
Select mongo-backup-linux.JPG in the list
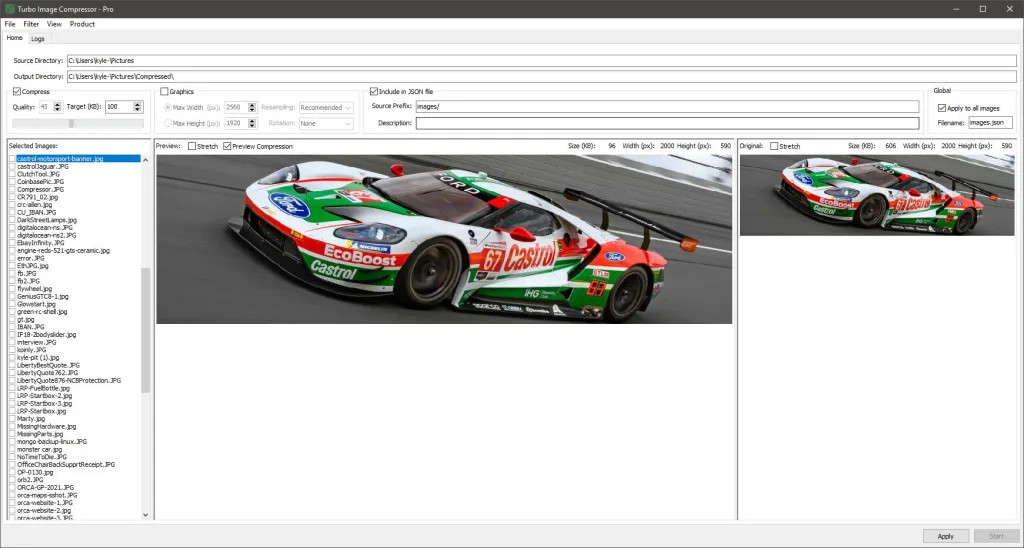click(52, 442)
